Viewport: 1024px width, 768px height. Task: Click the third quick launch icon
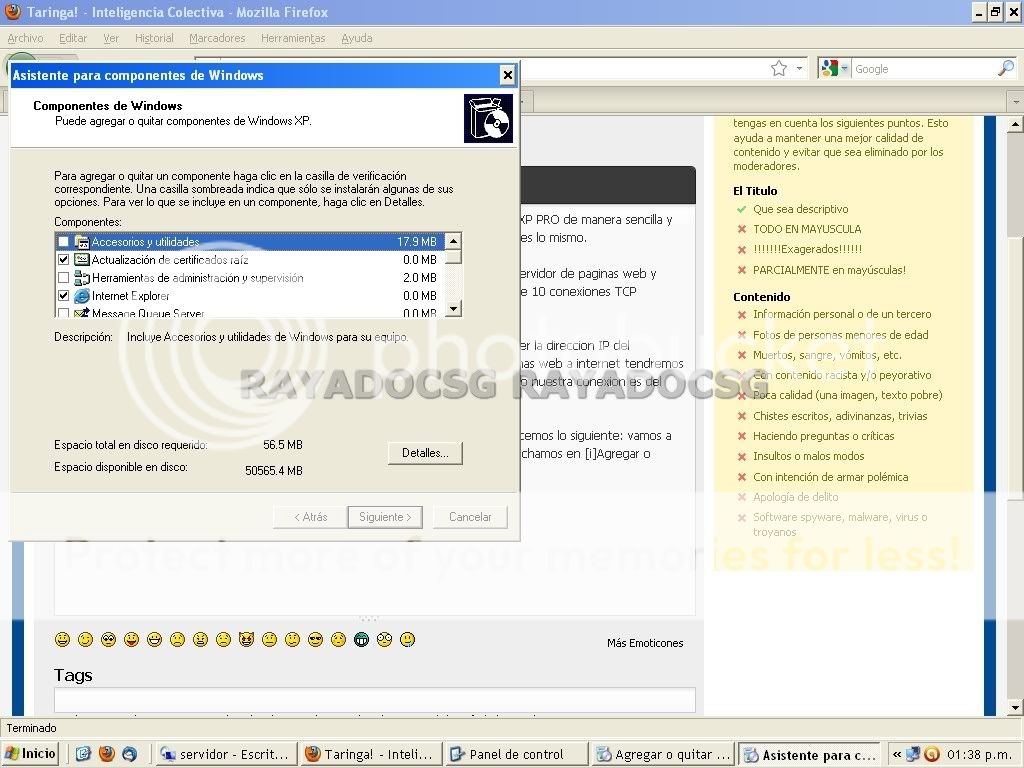pos(129,754)
